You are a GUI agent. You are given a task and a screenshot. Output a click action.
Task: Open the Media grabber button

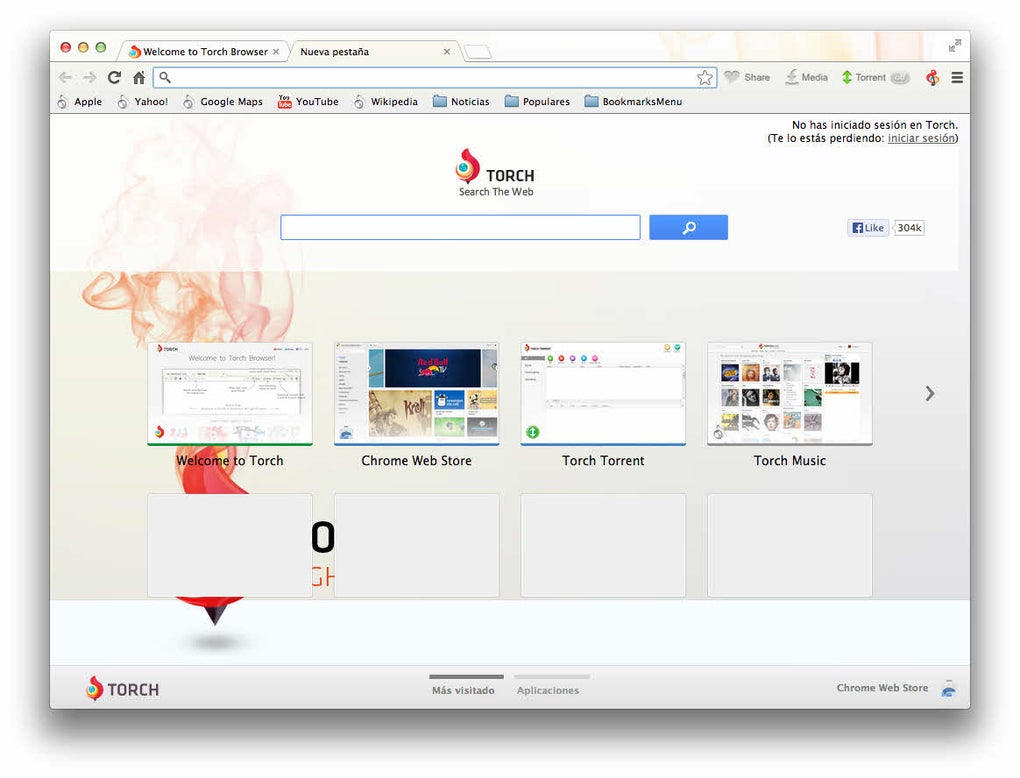point(807,77)
